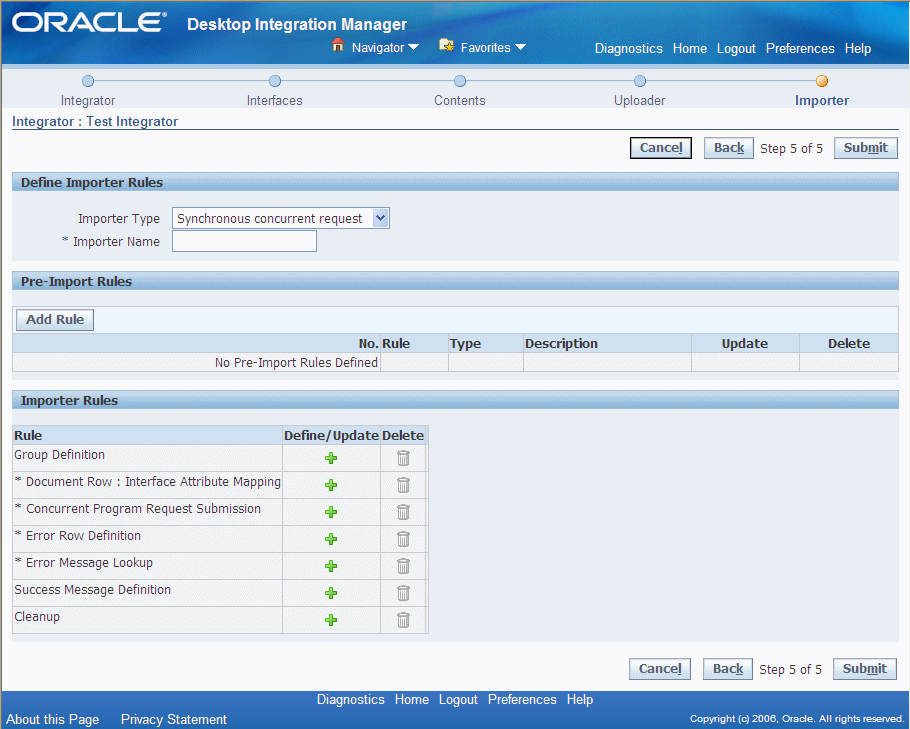Click the top Back button
910x729 pixels.
click(x=729, y=148)
